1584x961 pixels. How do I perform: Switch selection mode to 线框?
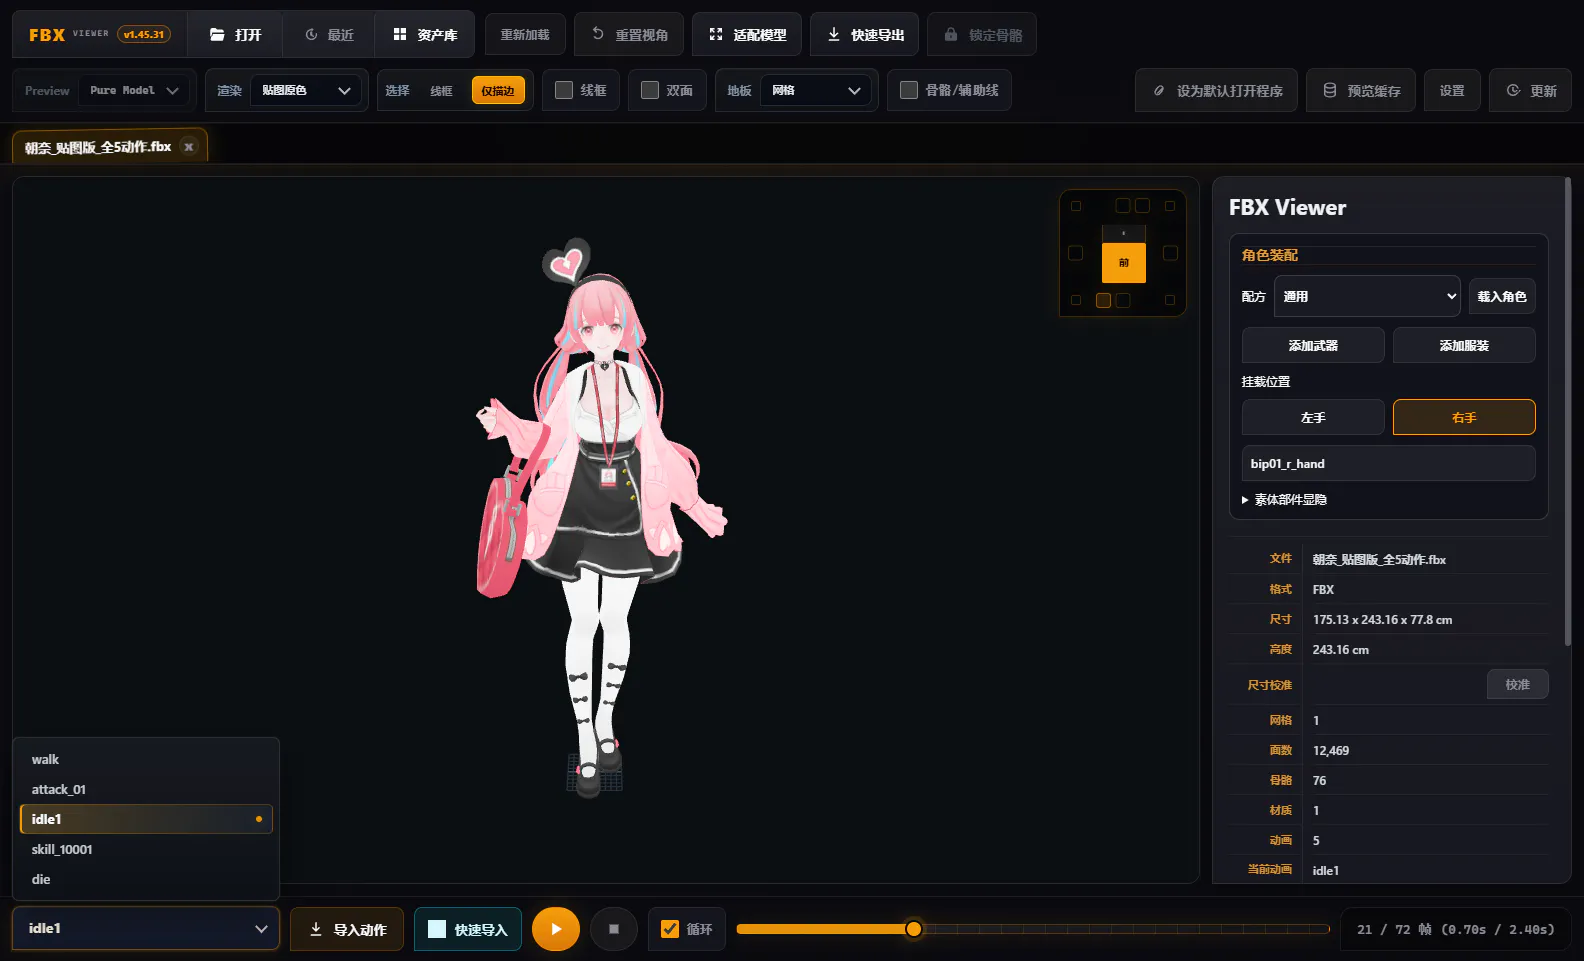[441, 91]
